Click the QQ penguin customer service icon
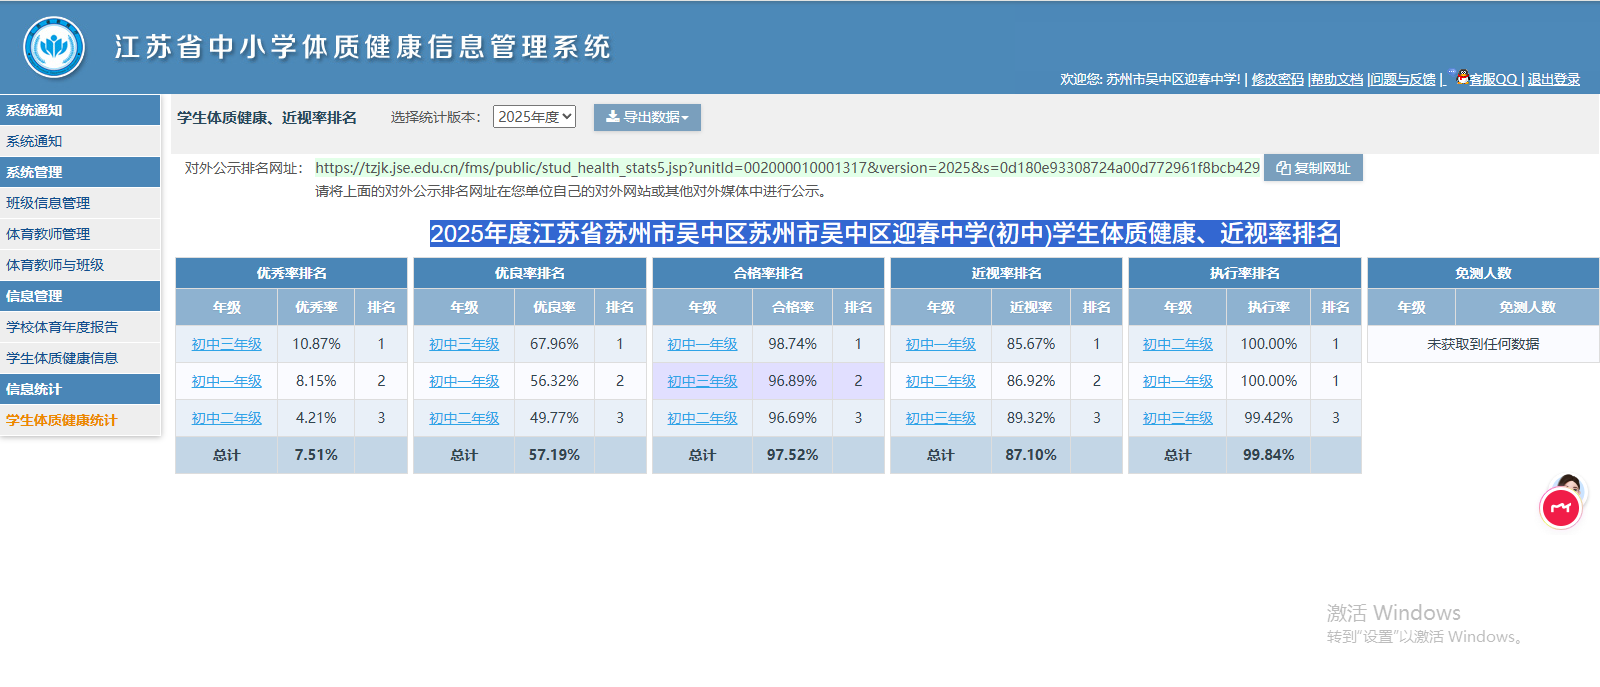1600x687 pixels. coord(1463,77)
